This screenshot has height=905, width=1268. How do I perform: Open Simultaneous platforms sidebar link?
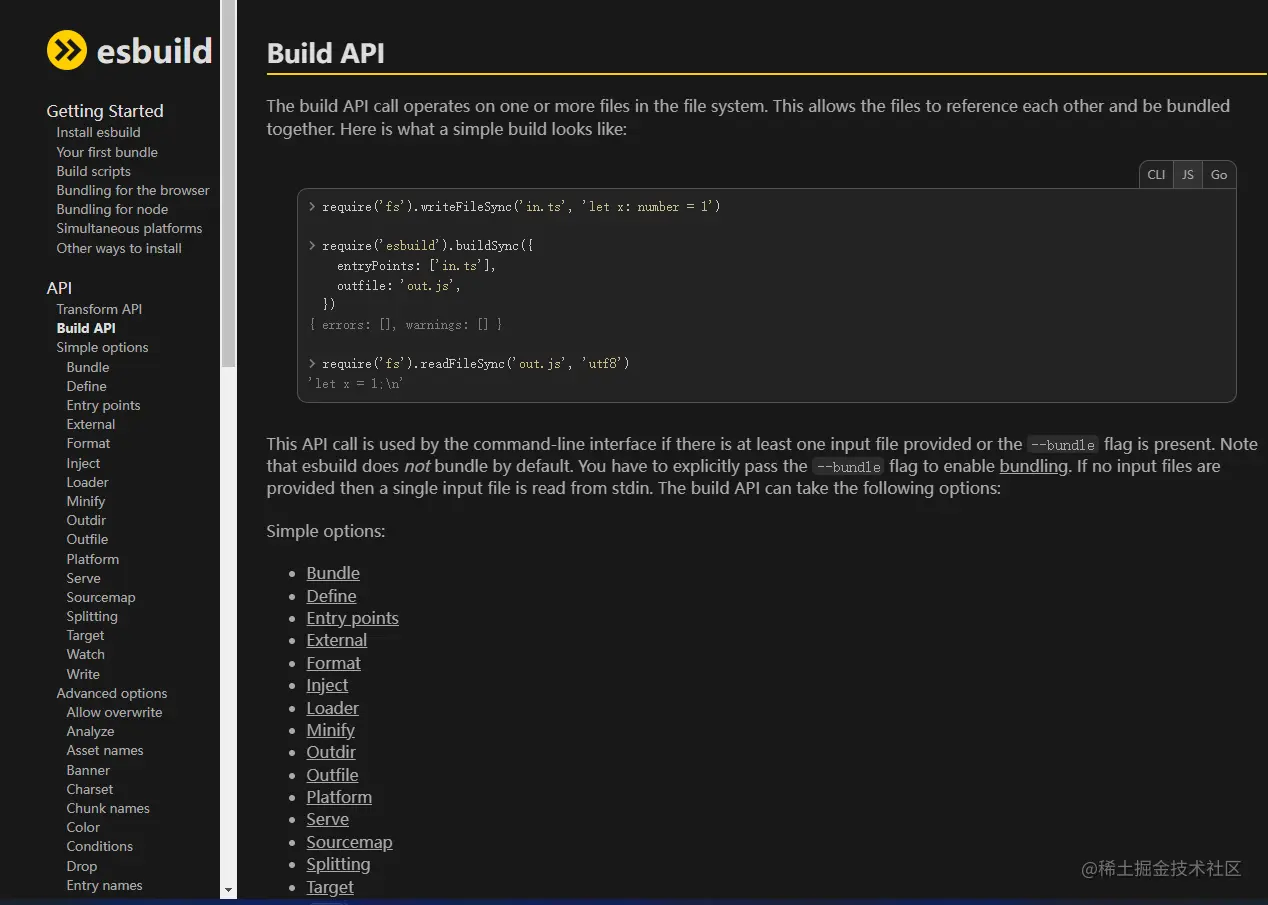[x=129, y=228]
